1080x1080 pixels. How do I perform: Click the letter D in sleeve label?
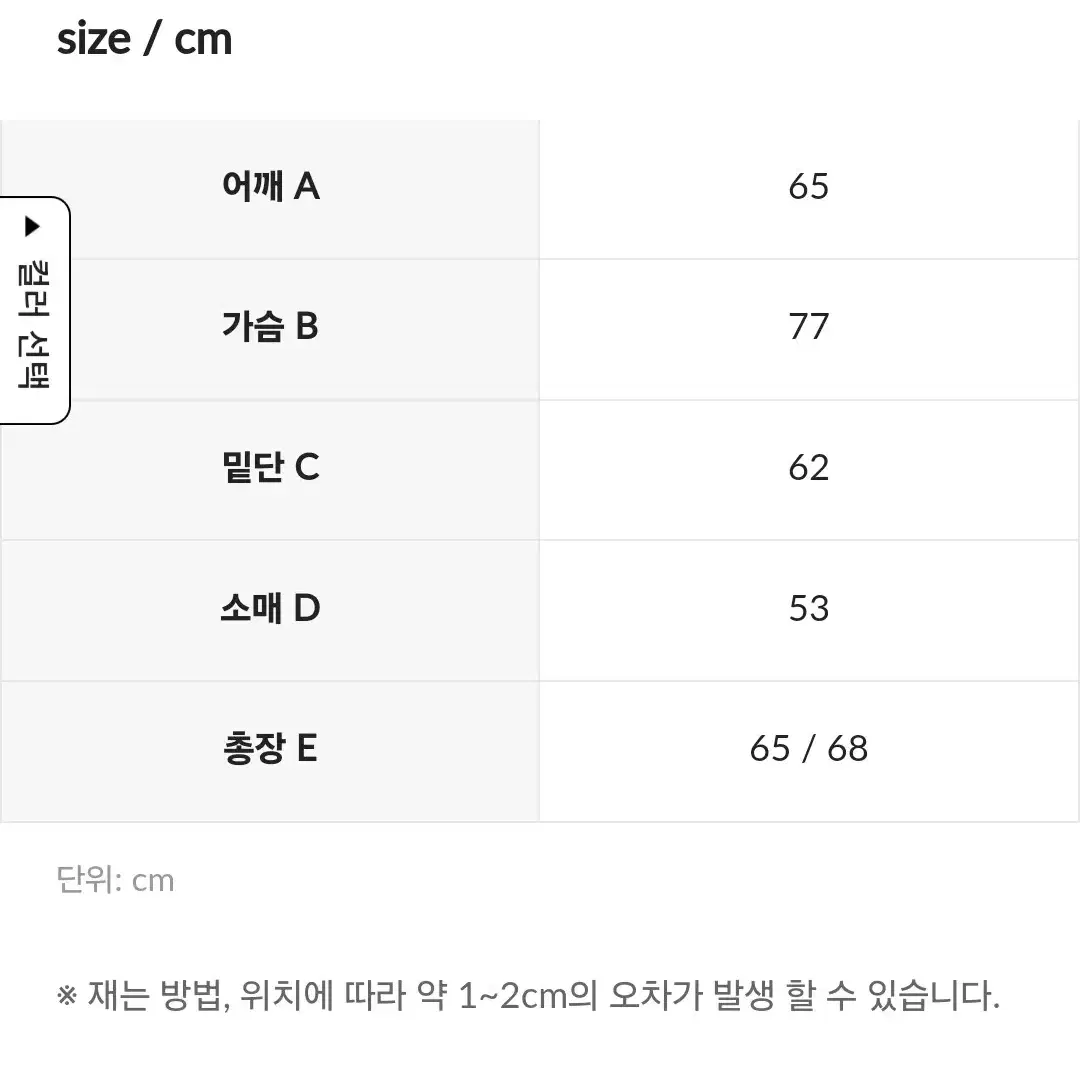click(307, 608)
